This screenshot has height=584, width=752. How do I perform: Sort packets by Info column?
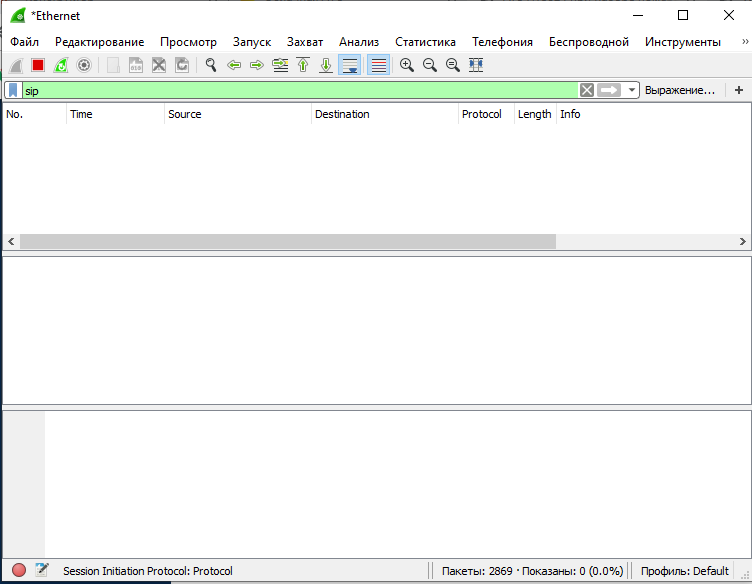pyautogui.click(x=653, y=114)
